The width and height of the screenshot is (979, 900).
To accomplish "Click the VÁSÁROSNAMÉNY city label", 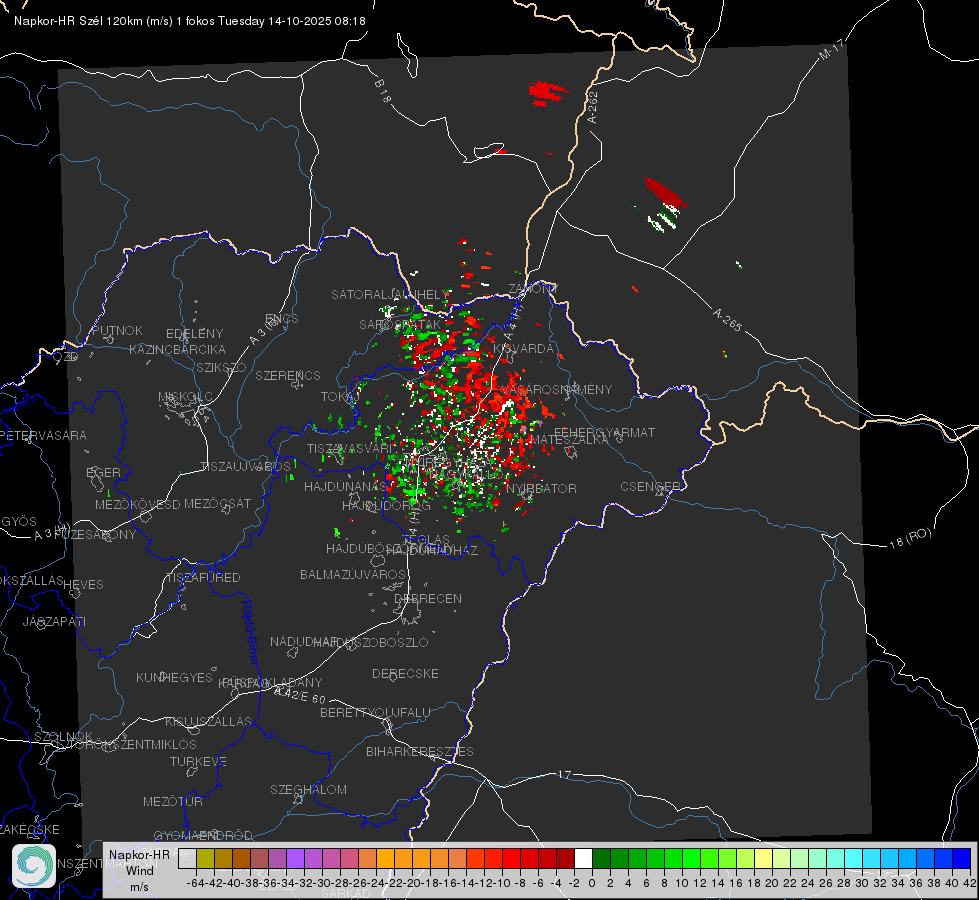I will (x=556, y=389).
